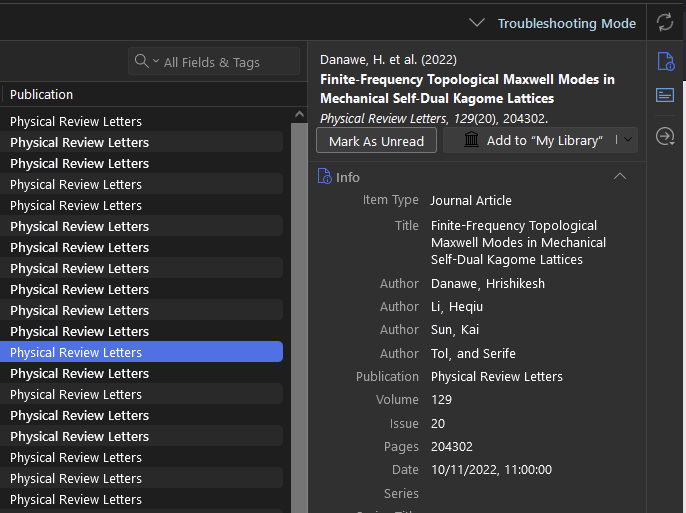
Task: Click the Publication field value in Info
Action: pos(497,376)
